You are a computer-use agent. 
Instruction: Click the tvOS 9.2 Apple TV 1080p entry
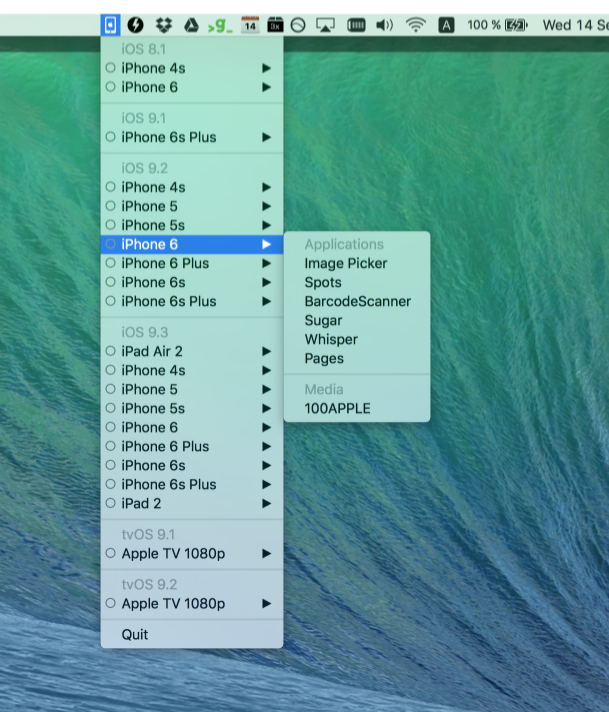click(192, 603)
